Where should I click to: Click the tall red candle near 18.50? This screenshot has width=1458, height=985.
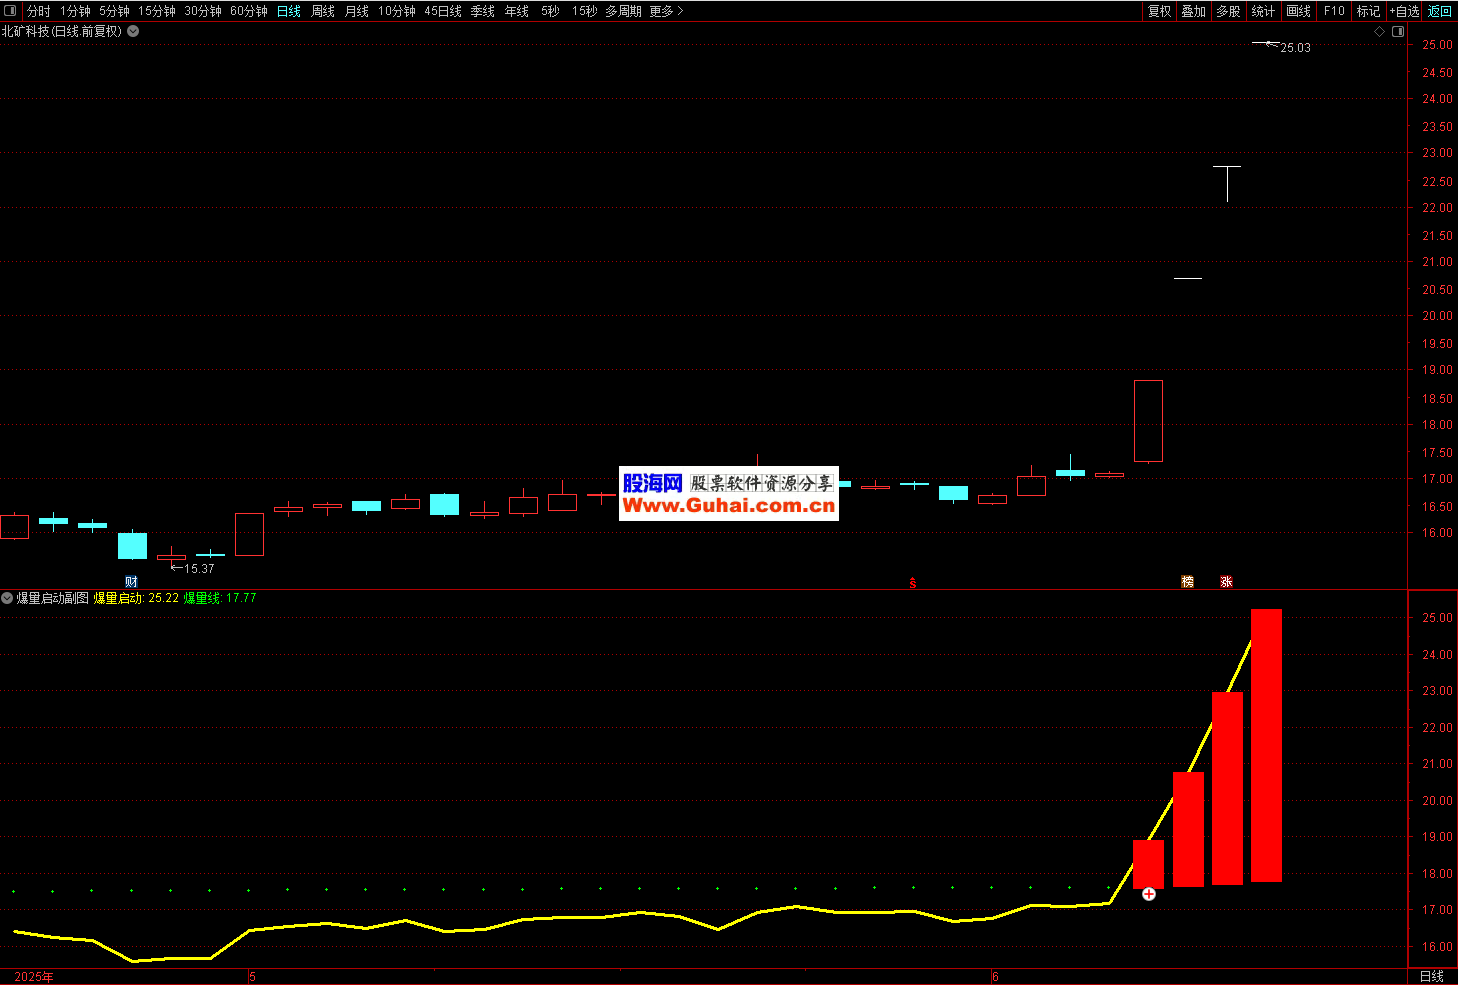1149,421
